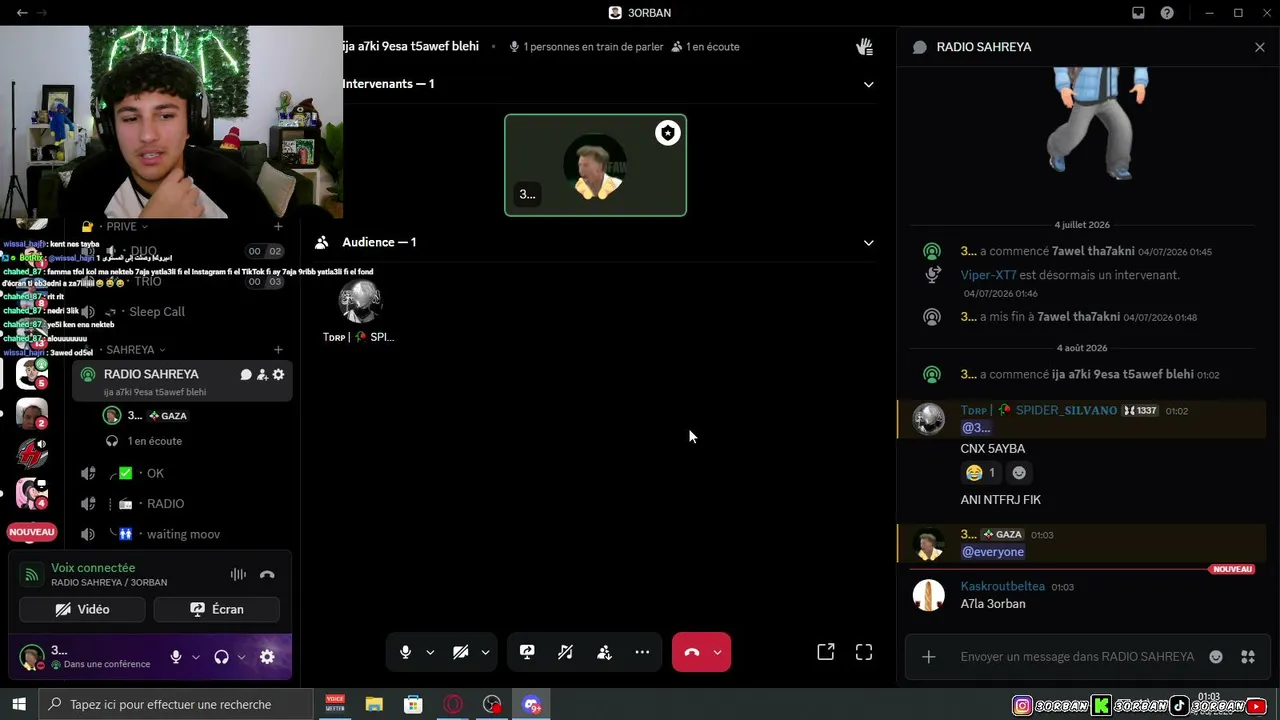
Task: Jump to new mentions with NOUVEAU pill
Action: (x=32, y=532)
